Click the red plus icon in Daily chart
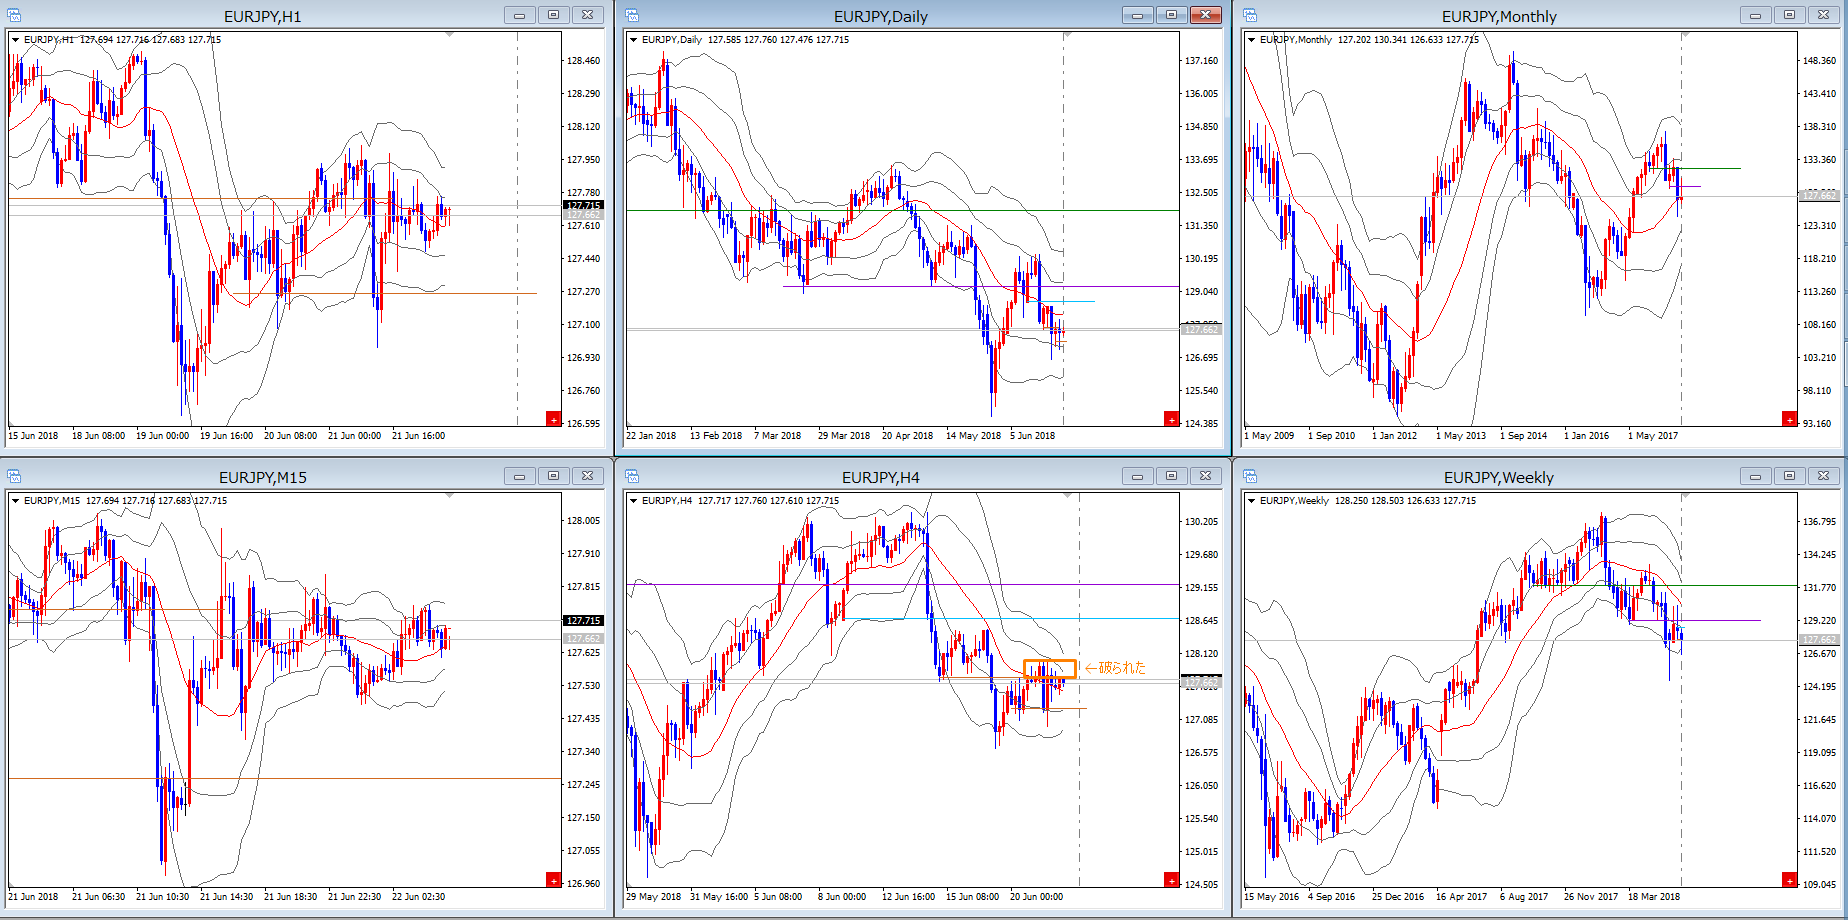 [x=1171, y=419]
